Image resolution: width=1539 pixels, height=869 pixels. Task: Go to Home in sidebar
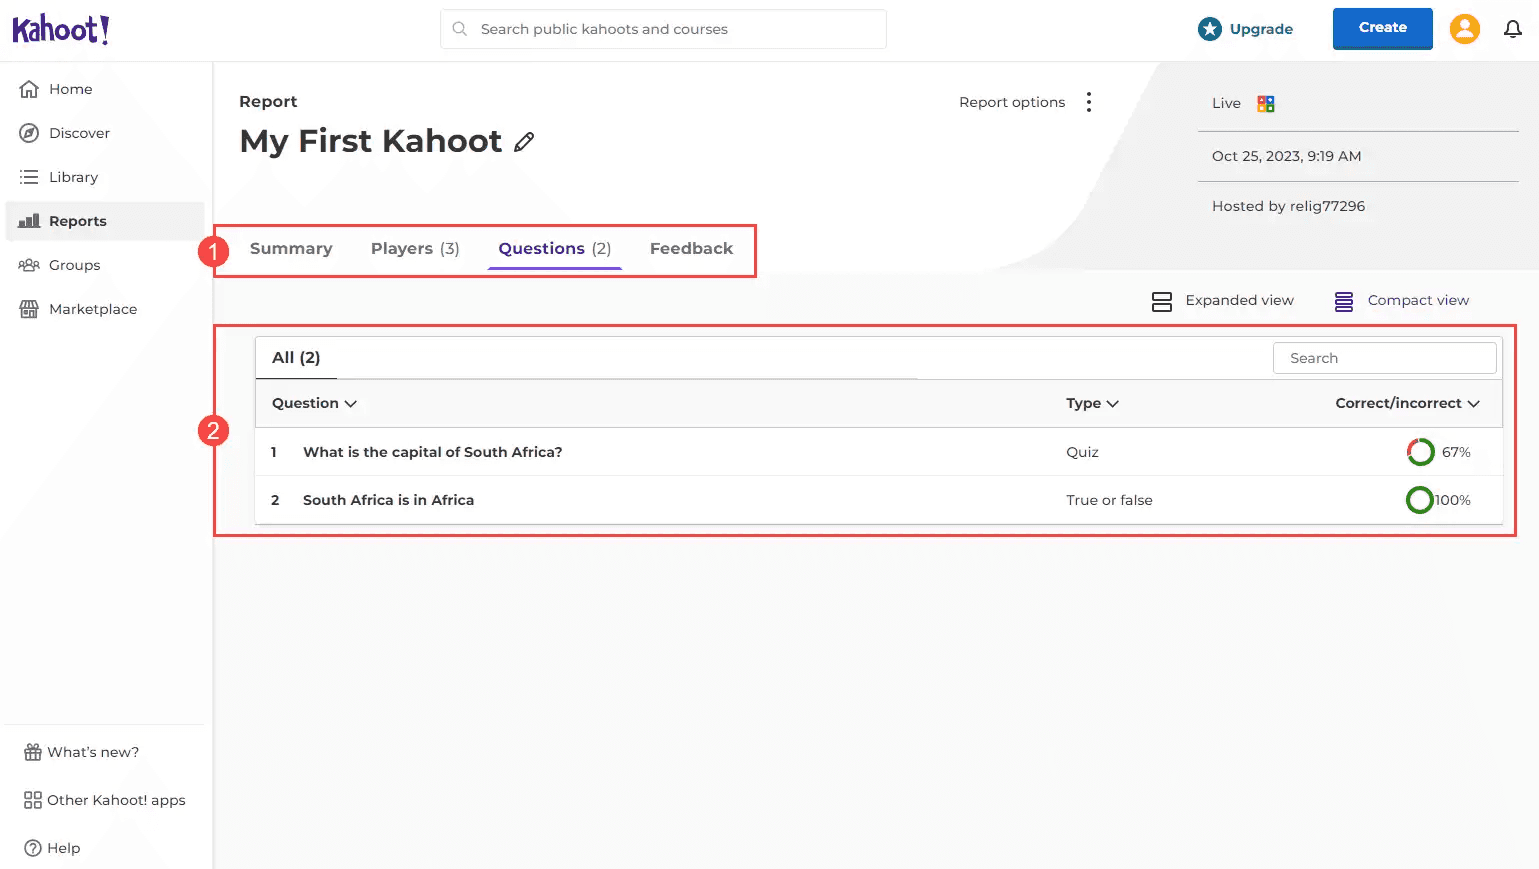point(105,89)
